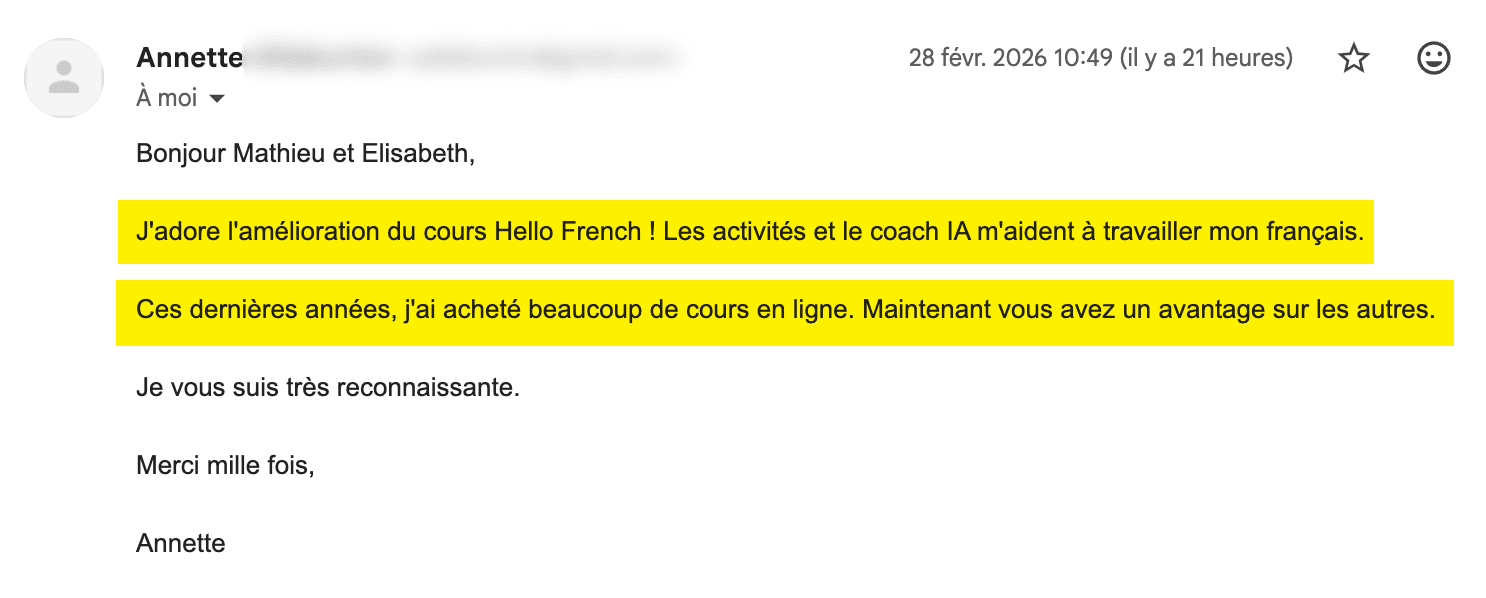This screenshot has width=1486, height=598.
Task: Click the greeting 'Bonjour Mathieu et Elisabeth'
Action: 305,154
